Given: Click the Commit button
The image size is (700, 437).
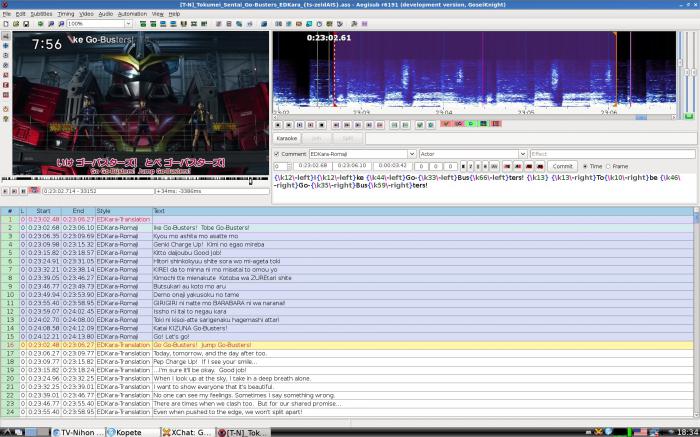Looking at the screenshot, I should 562,166.
